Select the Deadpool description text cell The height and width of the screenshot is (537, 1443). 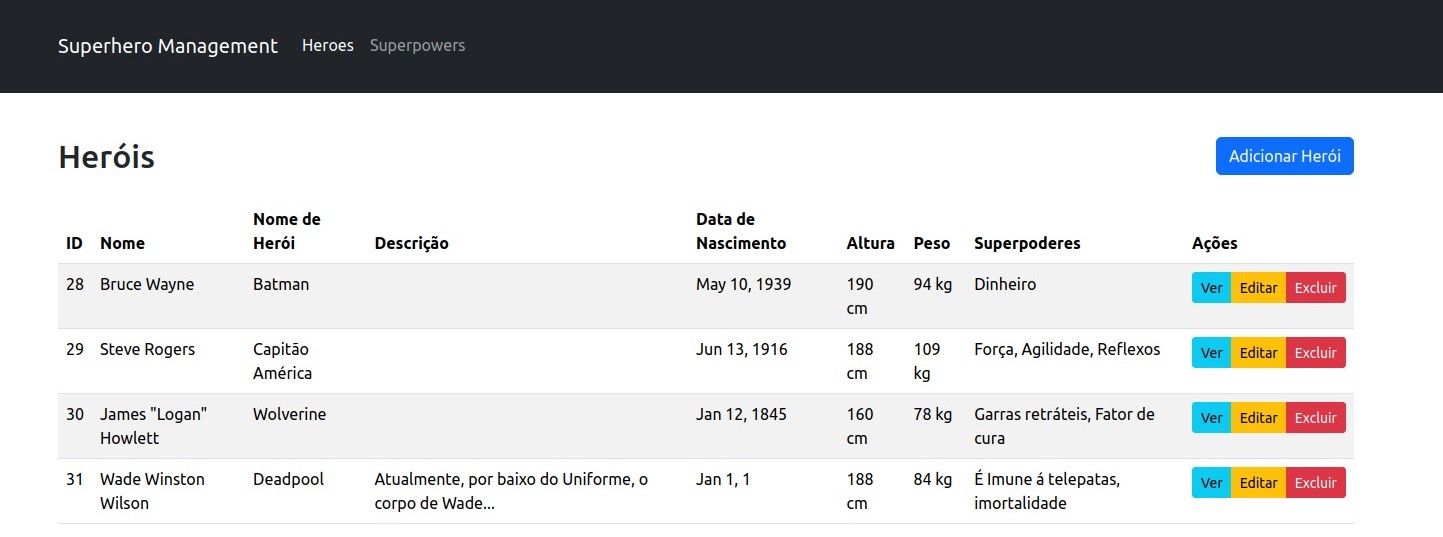(511, 491)
